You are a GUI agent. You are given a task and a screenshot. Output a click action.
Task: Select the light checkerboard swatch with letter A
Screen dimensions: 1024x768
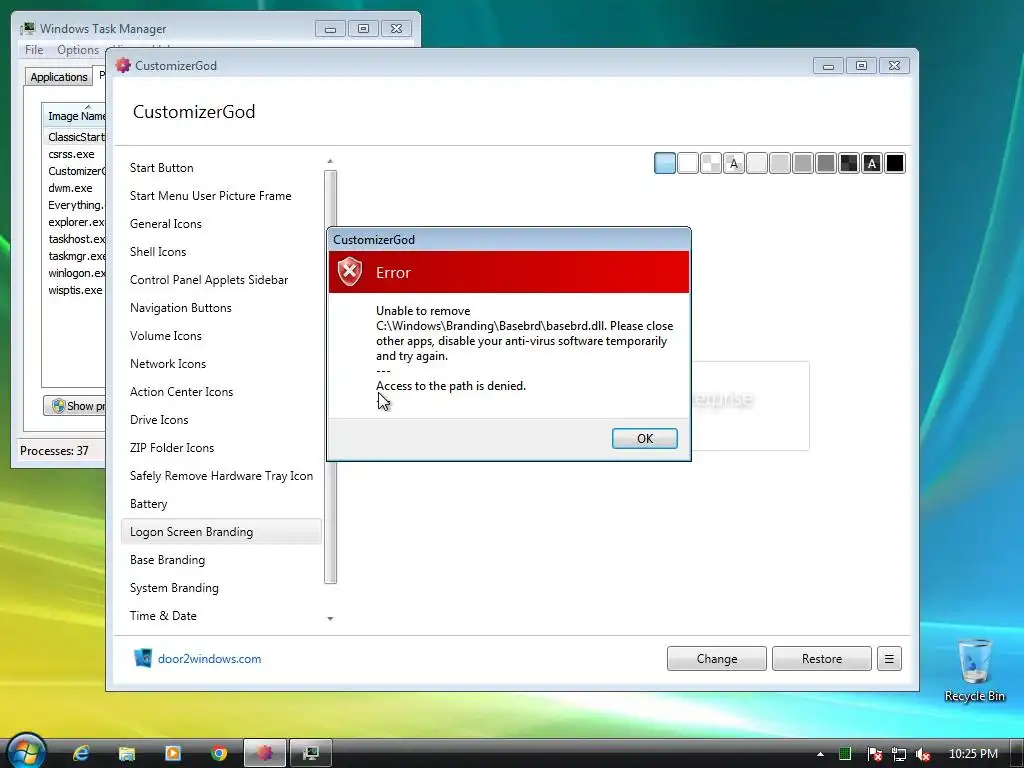tap(733, 163)
